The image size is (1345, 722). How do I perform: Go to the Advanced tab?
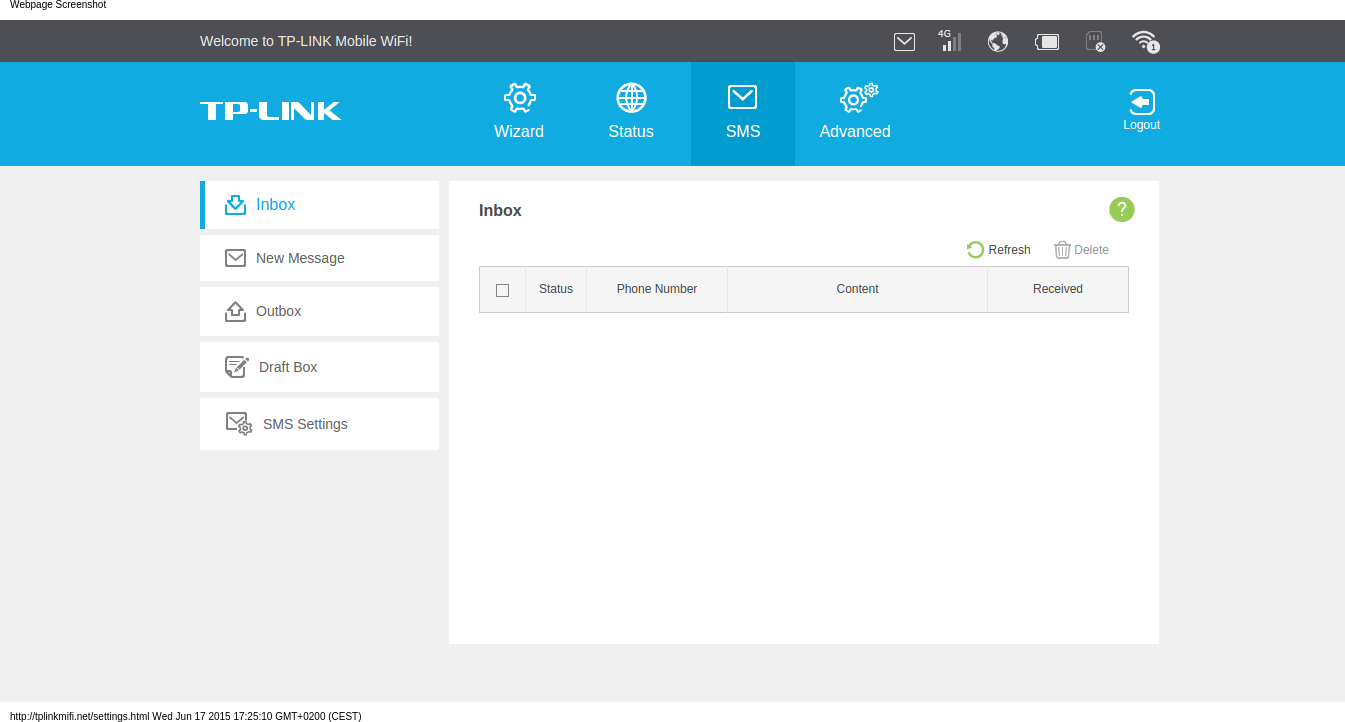point(855,113)
